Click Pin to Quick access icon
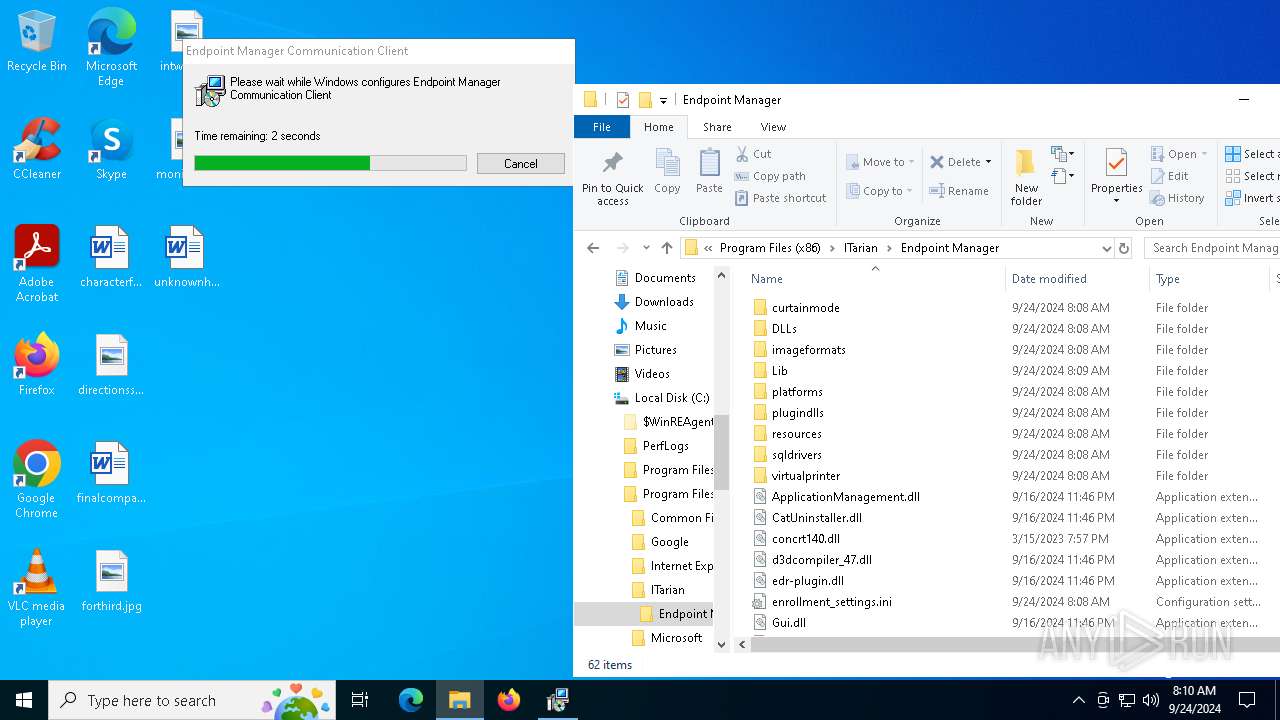The width and height of the screenshot is (1280, 720). pyautogui.click(x=612, y=177)
